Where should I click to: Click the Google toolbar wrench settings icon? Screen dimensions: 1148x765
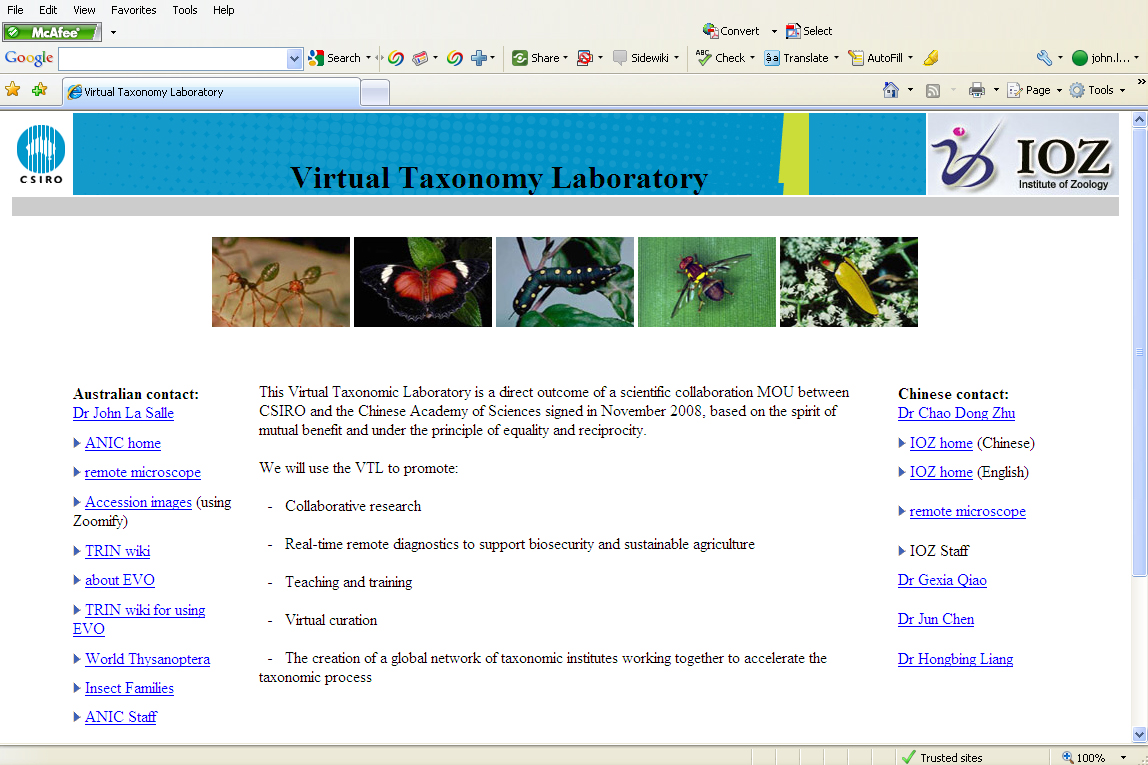point(1043,58)
